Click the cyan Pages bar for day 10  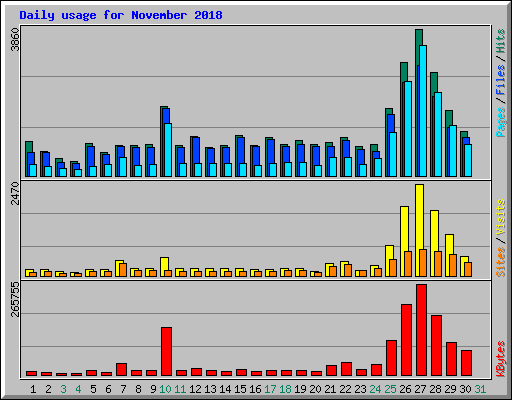[168, 150]
